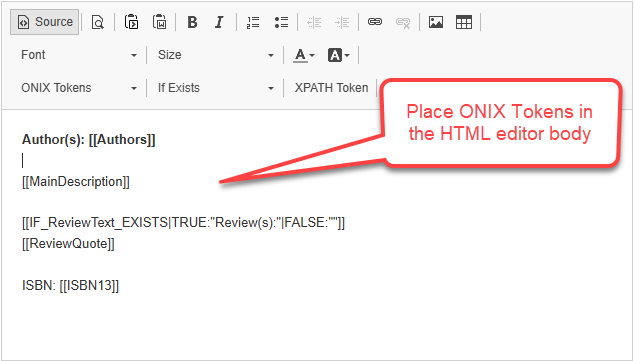Insert a table using Table icon

pos(464,22)
